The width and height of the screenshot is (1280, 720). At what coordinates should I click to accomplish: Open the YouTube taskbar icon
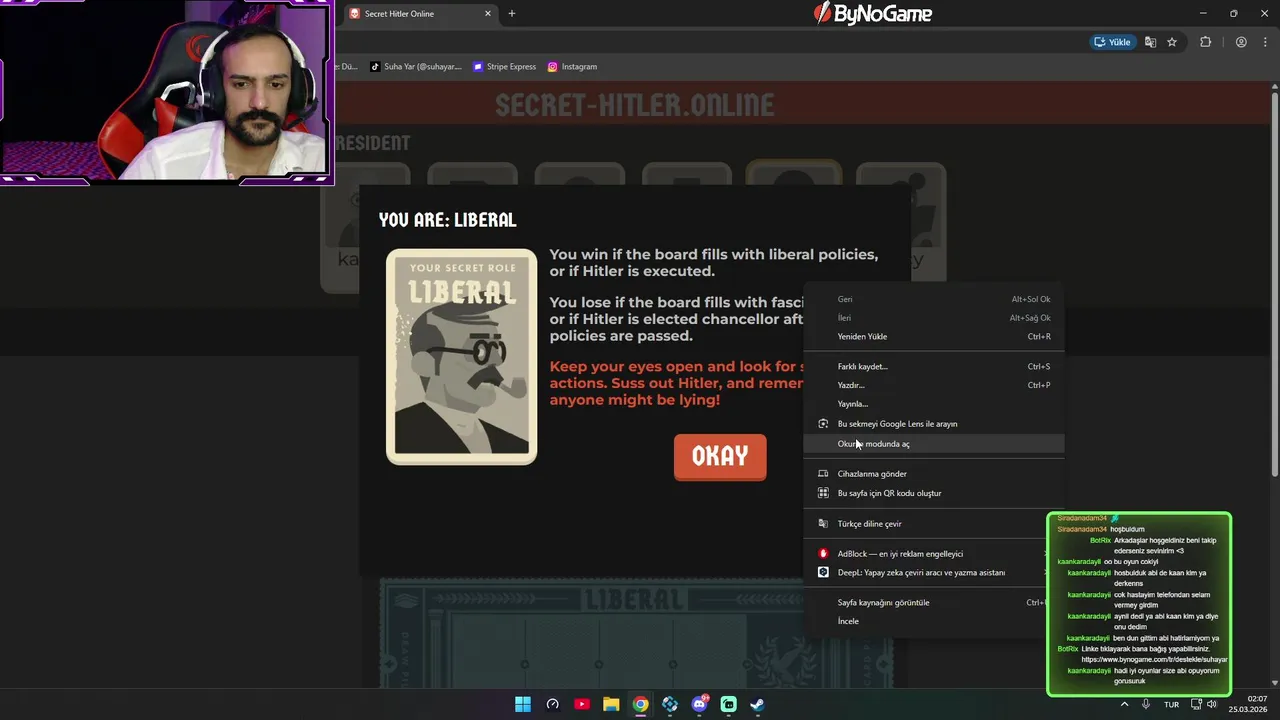click(582, 704)
